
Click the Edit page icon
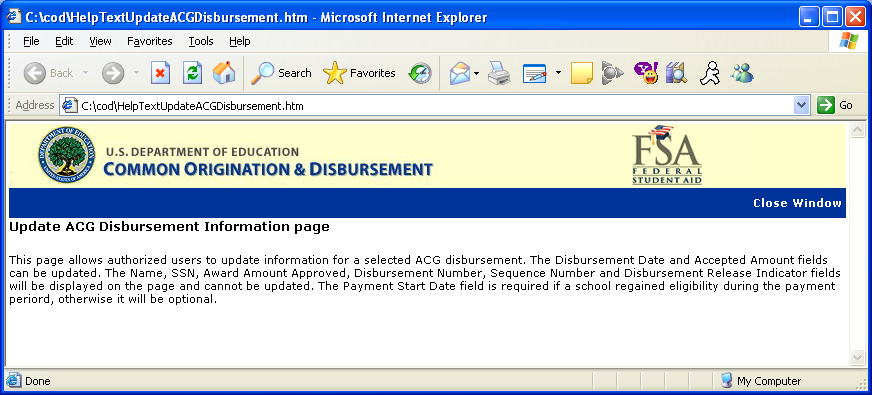(535, 73)
